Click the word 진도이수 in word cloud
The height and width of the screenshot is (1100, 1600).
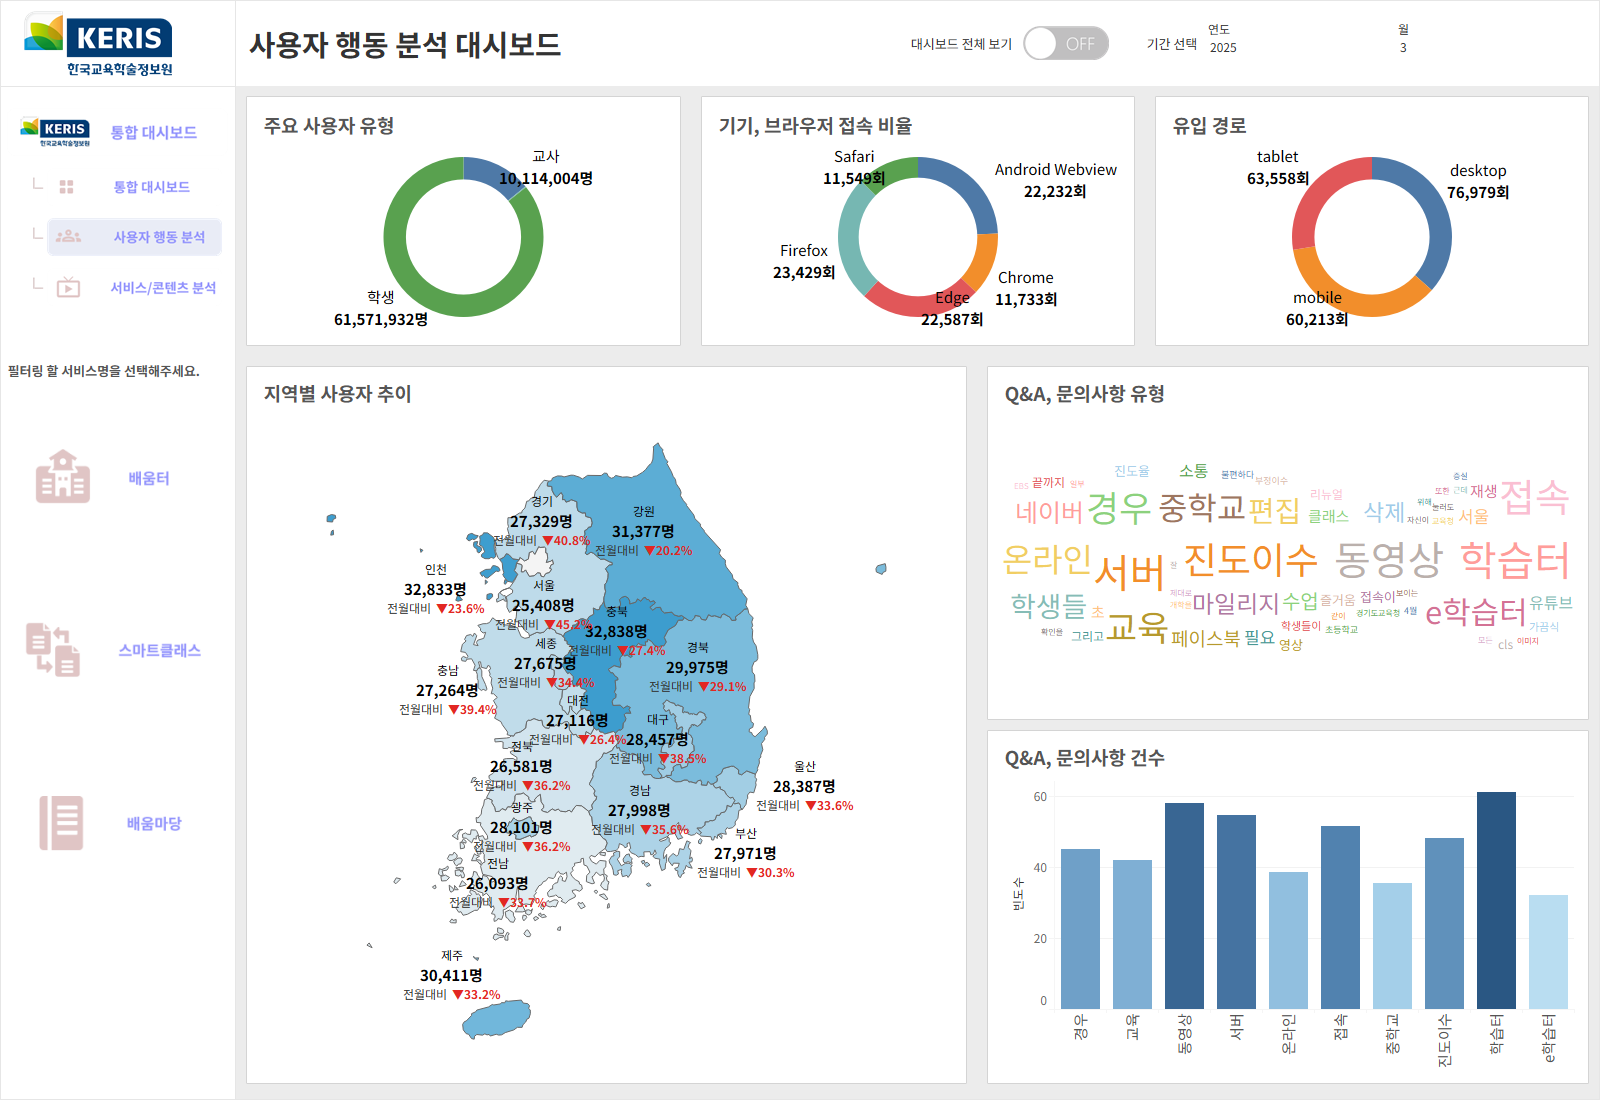1250,560
